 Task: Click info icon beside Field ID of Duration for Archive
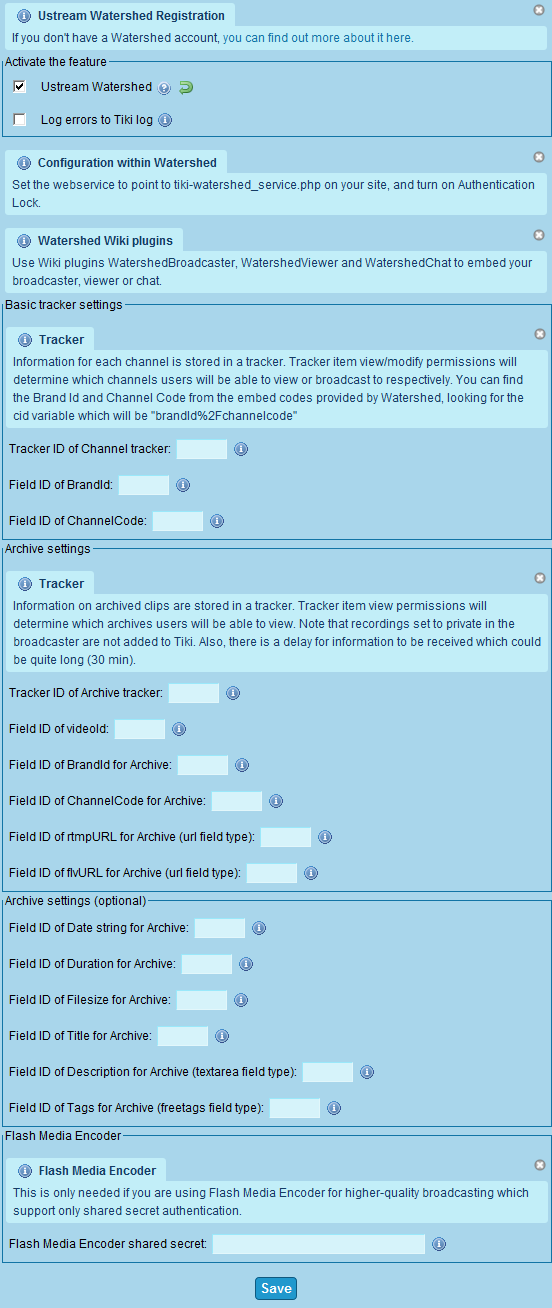point(246,964)
